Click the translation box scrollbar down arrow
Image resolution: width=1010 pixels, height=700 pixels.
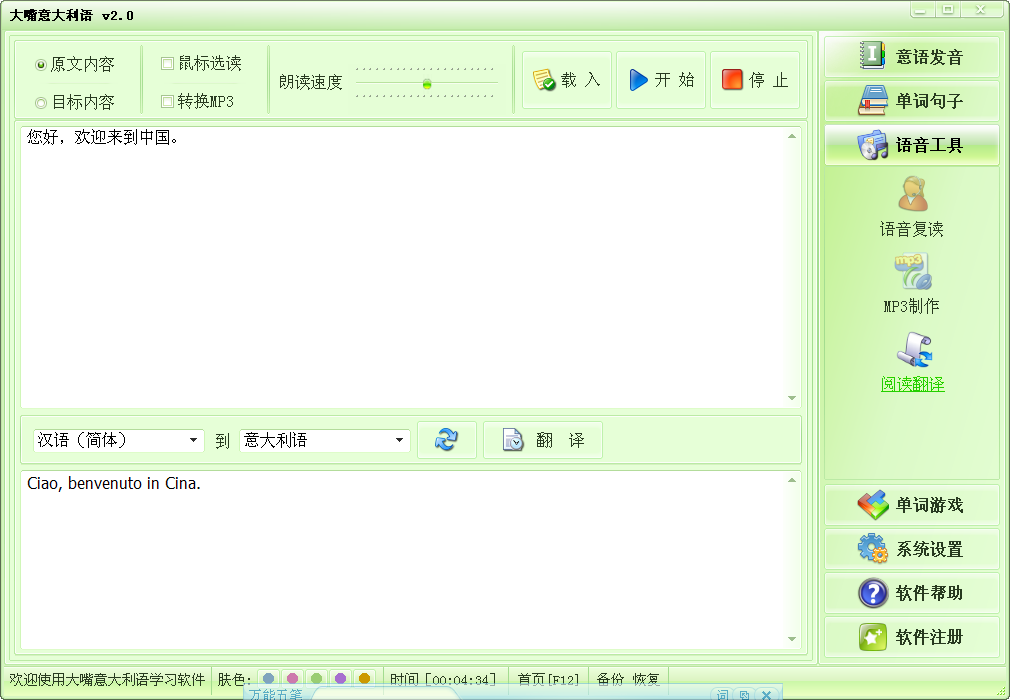(x=792, y=639)
